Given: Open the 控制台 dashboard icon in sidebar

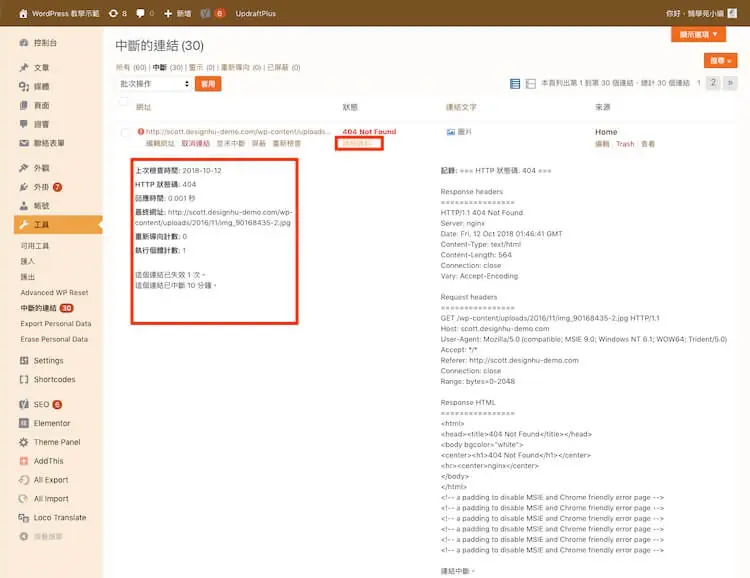Looking at the screenshot, I should (x=23, y=43).
